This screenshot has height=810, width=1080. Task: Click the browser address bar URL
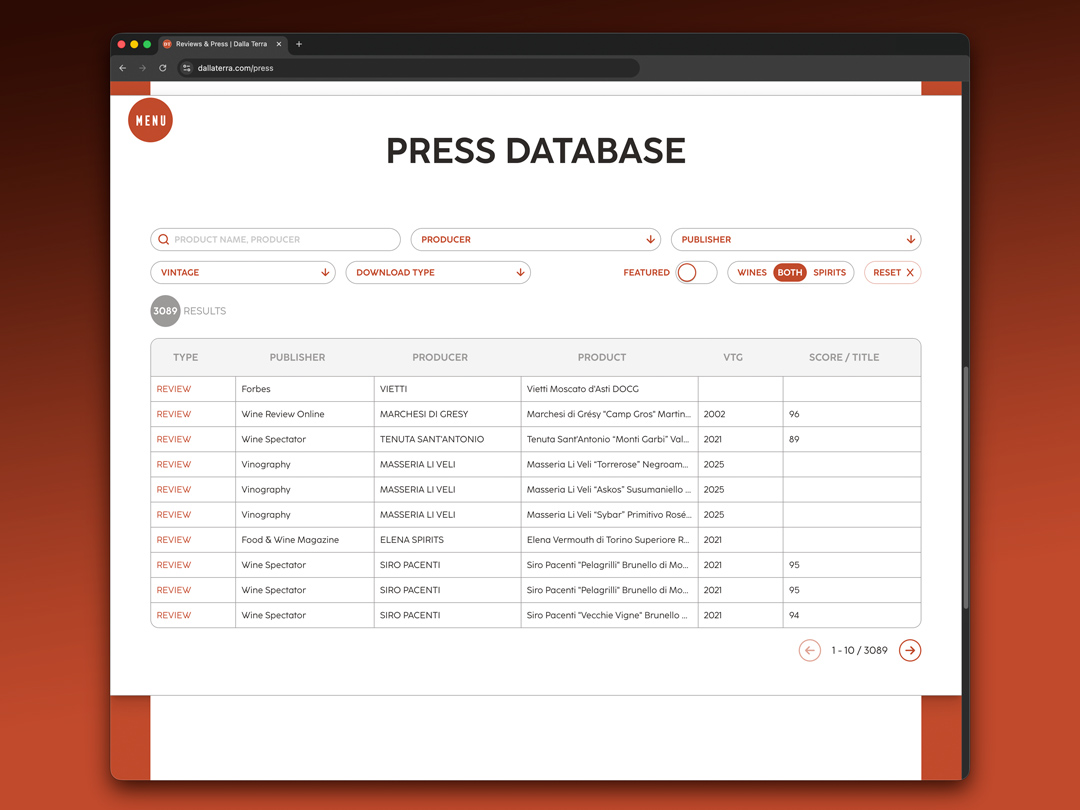[x=236, y=68]
